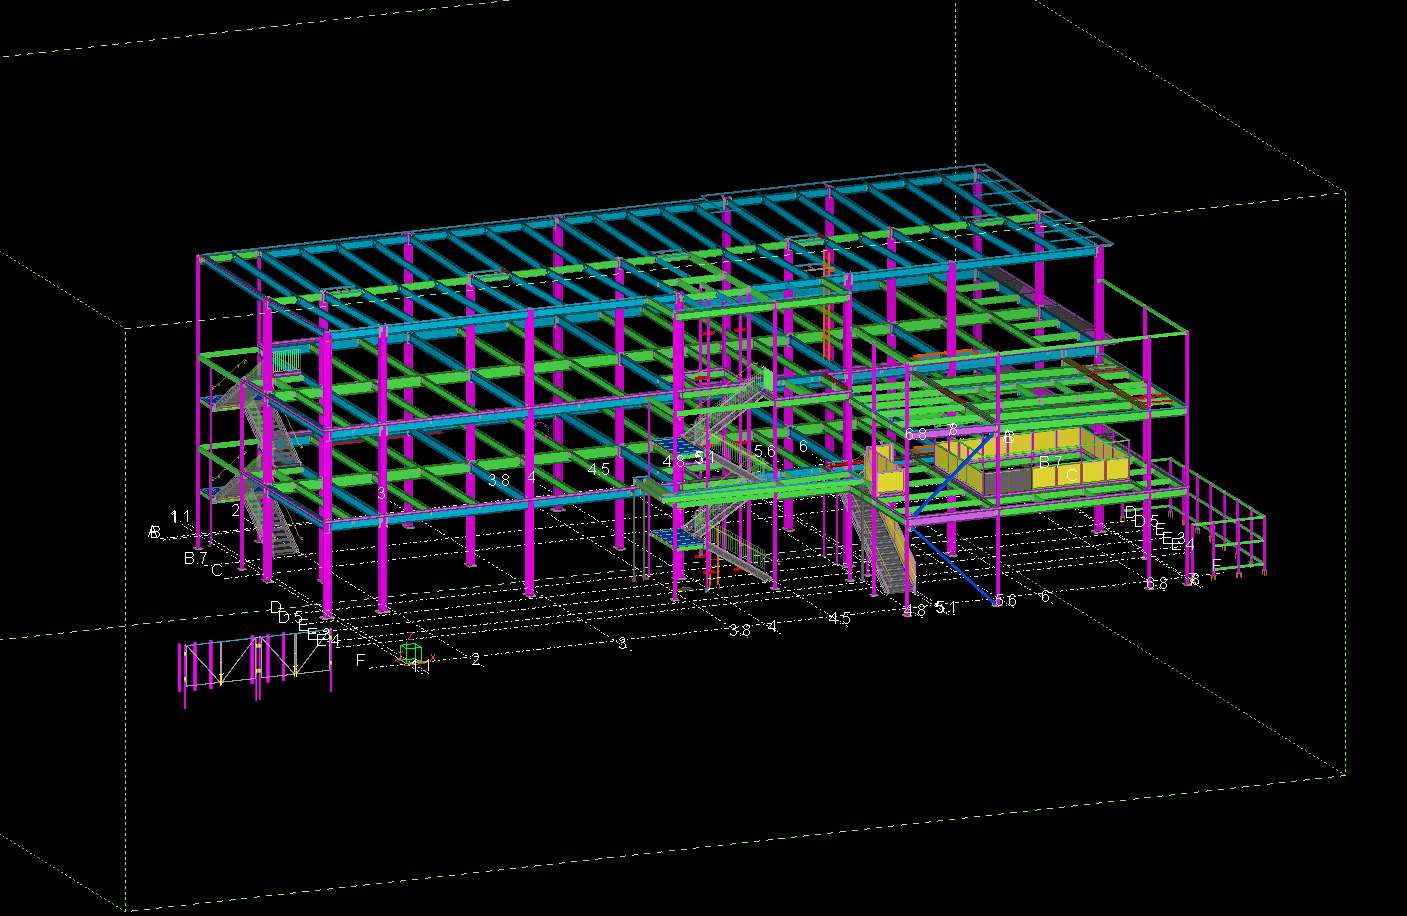Click the green XYZ coordinate axis symbol

[410, 654]
